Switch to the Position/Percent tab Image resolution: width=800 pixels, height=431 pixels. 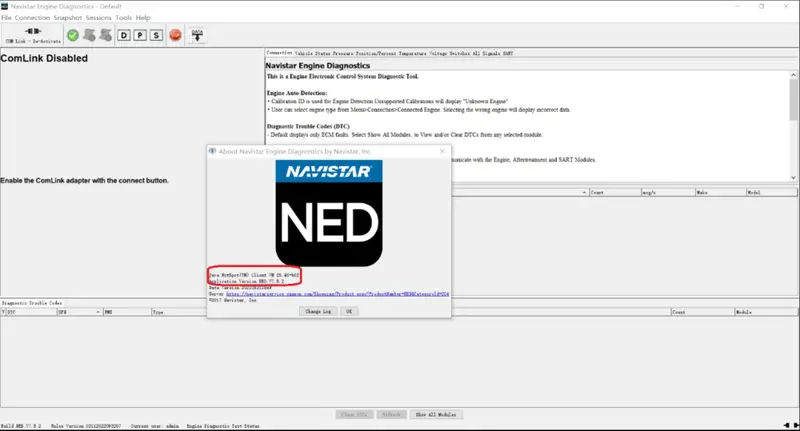pyautogui.click(x=376, y=53)
